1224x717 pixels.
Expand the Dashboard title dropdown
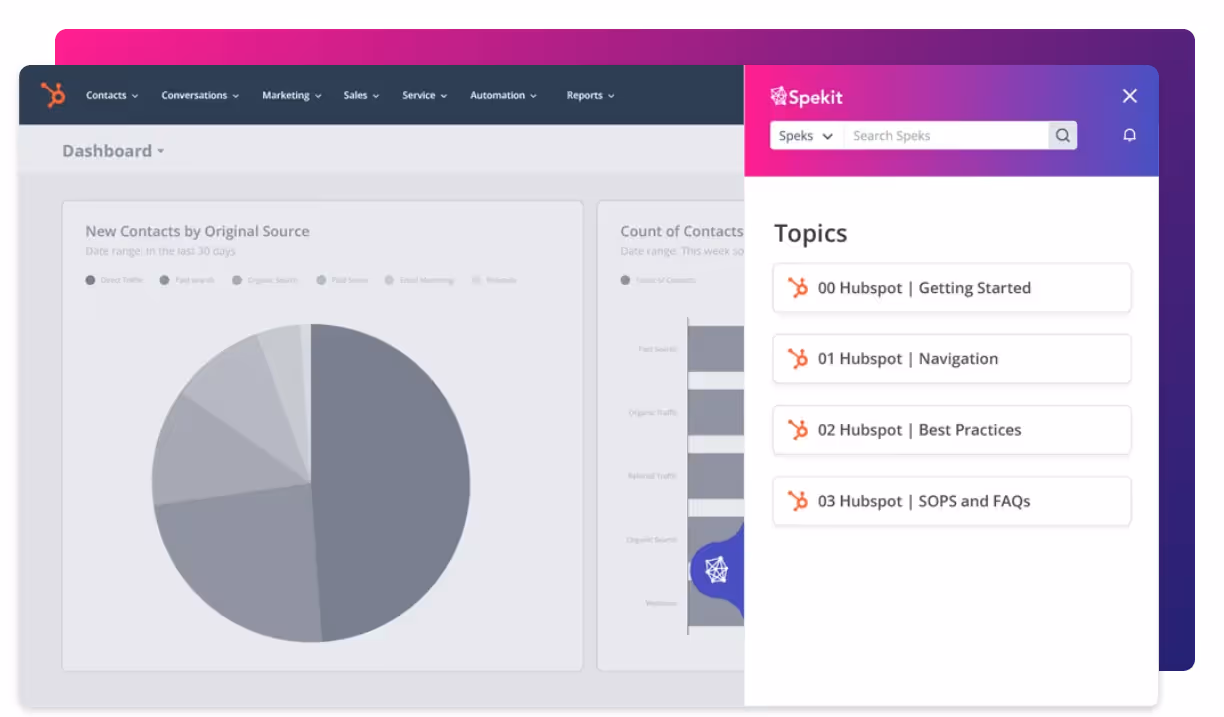point(113,151)
